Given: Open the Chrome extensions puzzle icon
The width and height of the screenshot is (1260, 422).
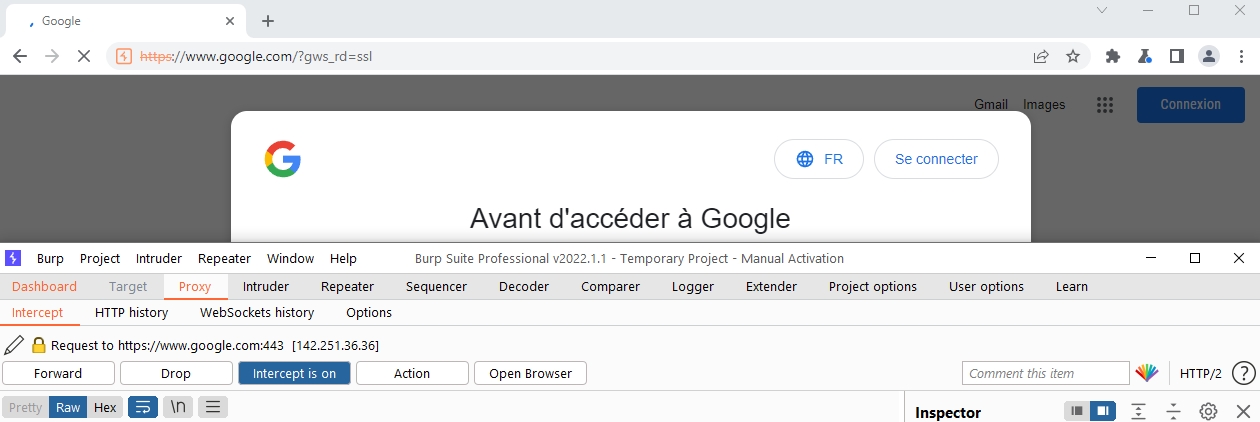Looking at the screenshot, I should 1112,56.
